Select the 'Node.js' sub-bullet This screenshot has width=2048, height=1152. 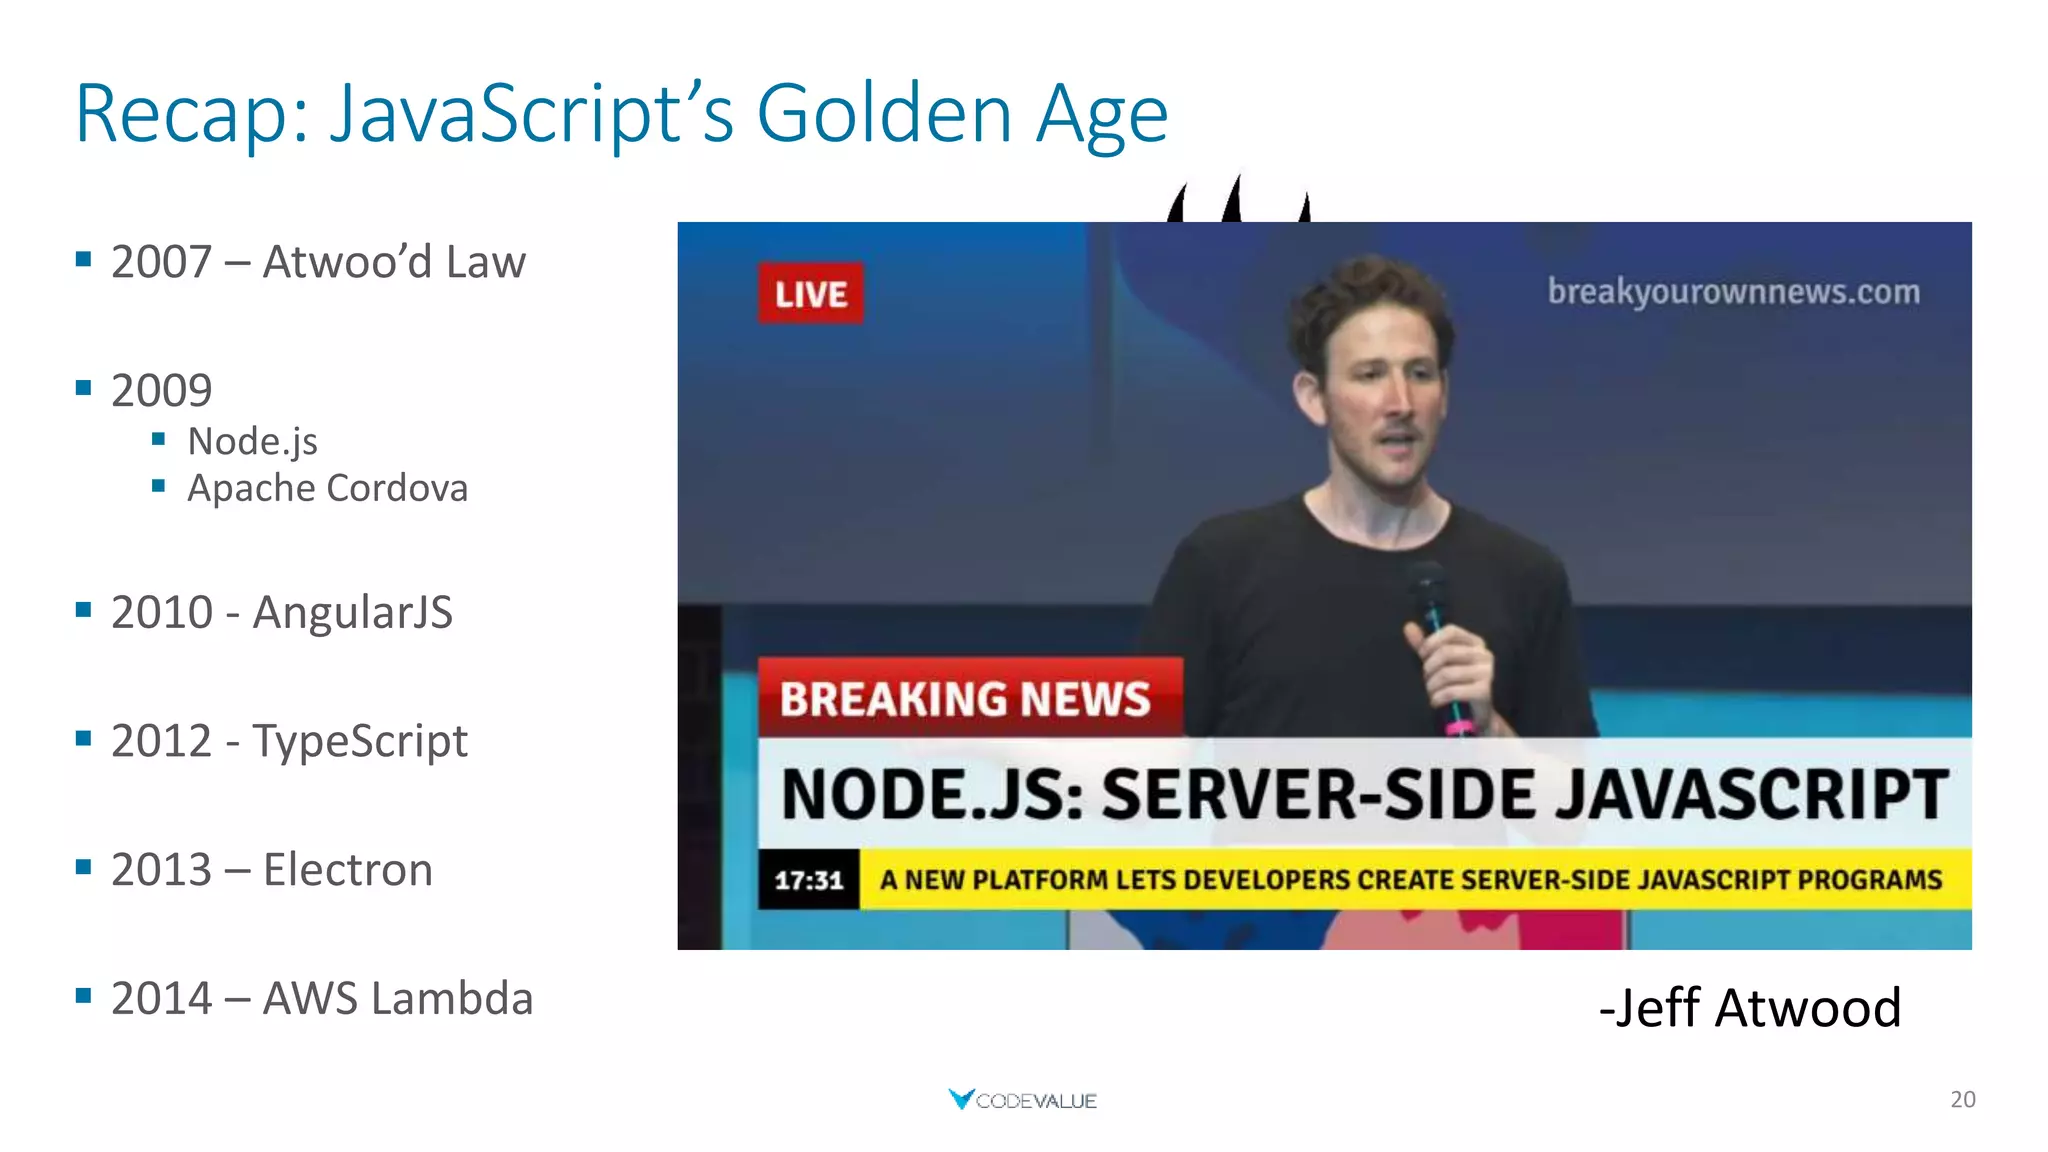(252, 441)
